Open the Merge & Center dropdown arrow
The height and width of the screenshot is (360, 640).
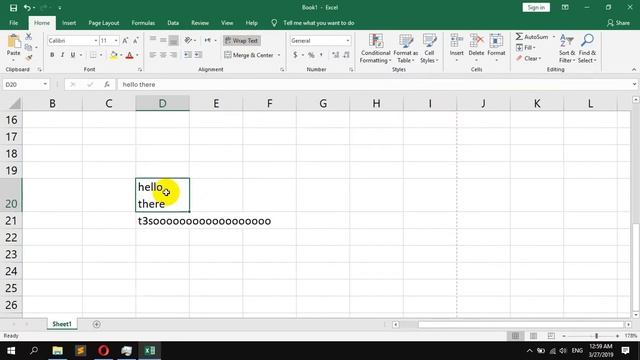point(279,55)
